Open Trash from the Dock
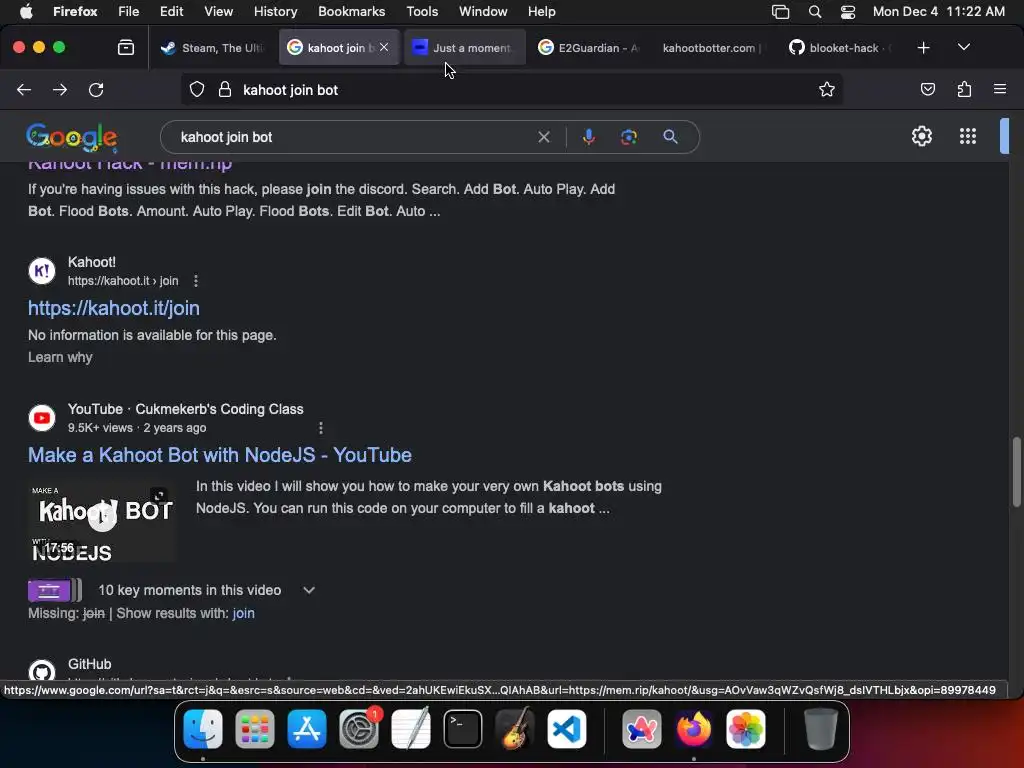Image resolution: width=1024 pixels, height=768 pixels. click(x=821, y=729)
